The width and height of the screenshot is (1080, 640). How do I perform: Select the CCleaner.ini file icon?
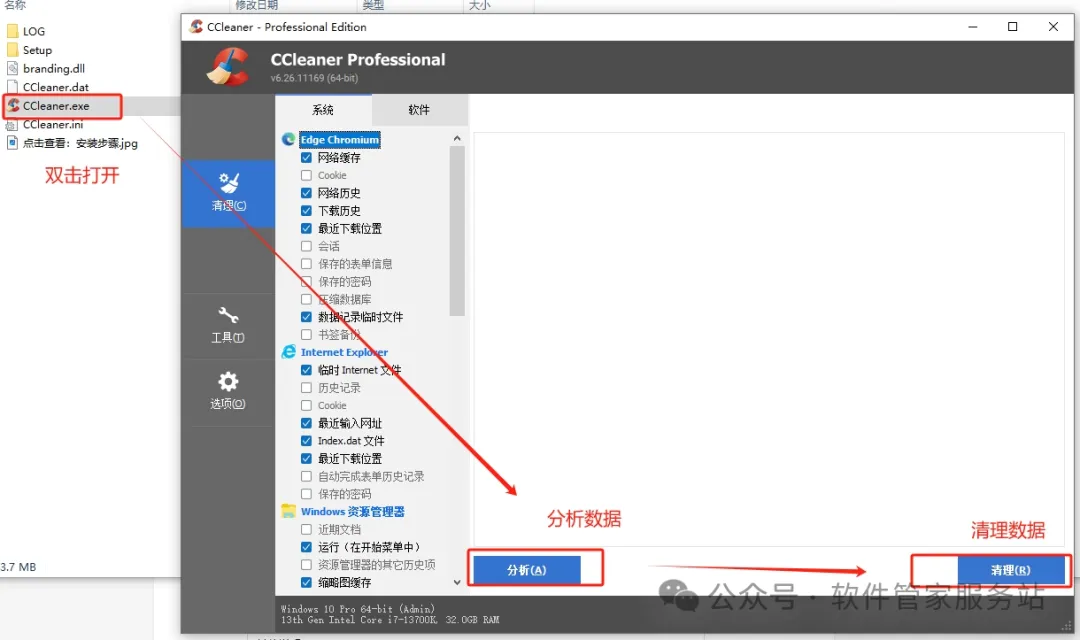[x=12, y=125]
